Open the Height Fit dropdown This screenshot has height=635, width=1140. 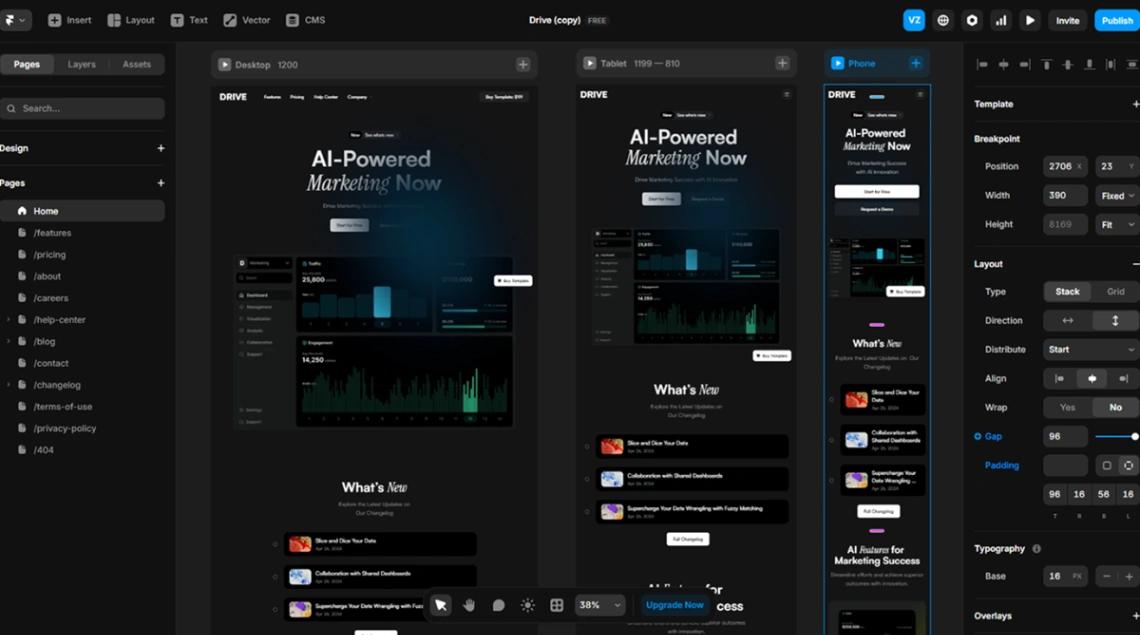point(1117,225)
